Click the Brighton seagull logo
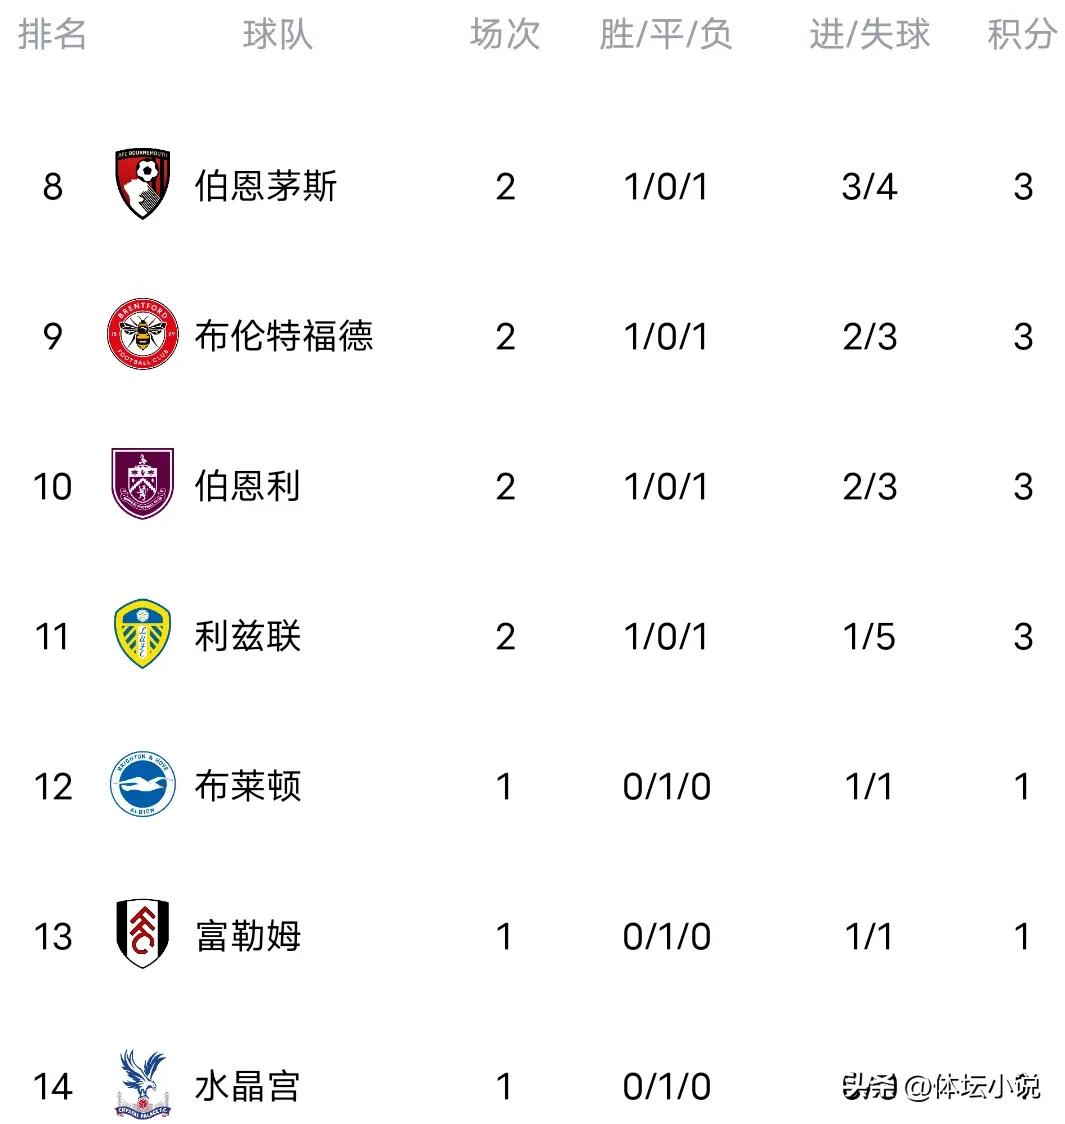 tap(142, 784)
